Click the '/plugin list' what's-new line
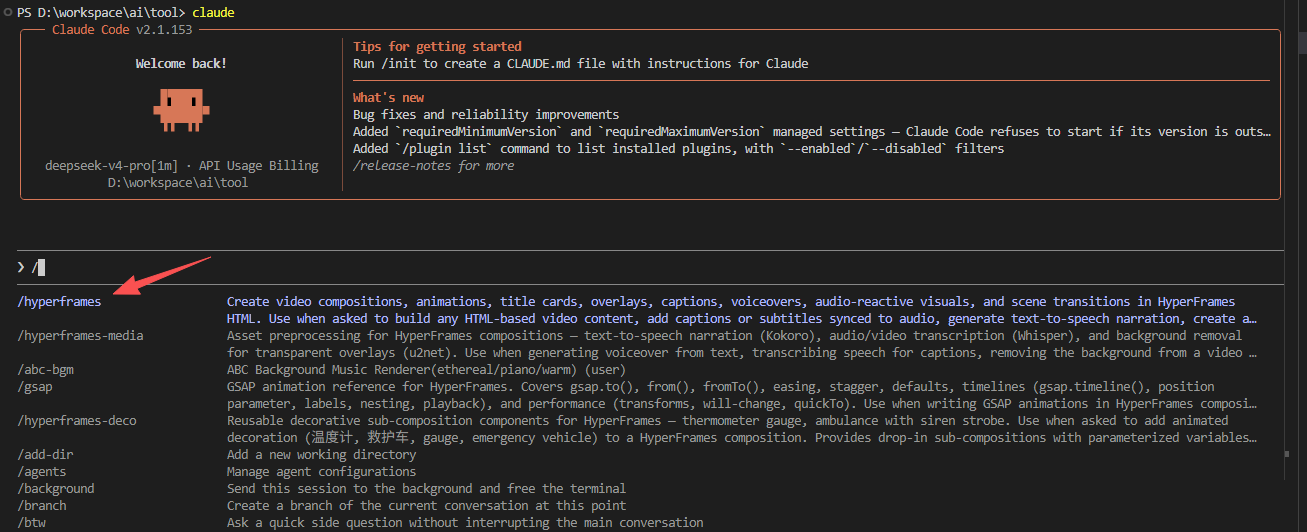This screenshot has width=1307, height=532. 678,148
